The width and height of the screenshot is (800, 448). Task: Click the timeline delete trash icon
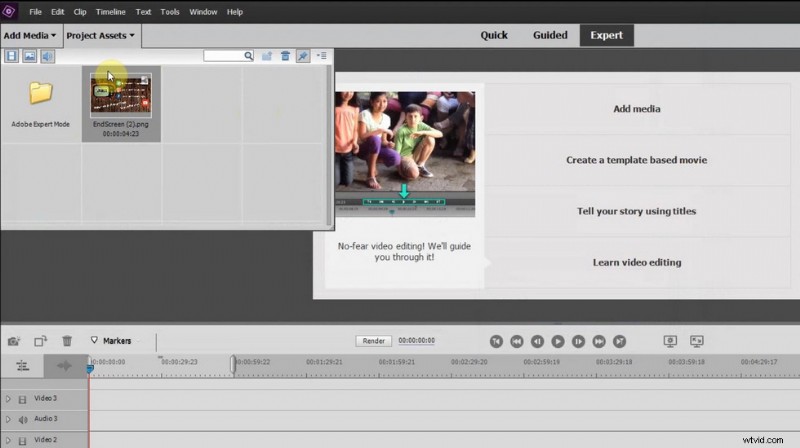67,341
